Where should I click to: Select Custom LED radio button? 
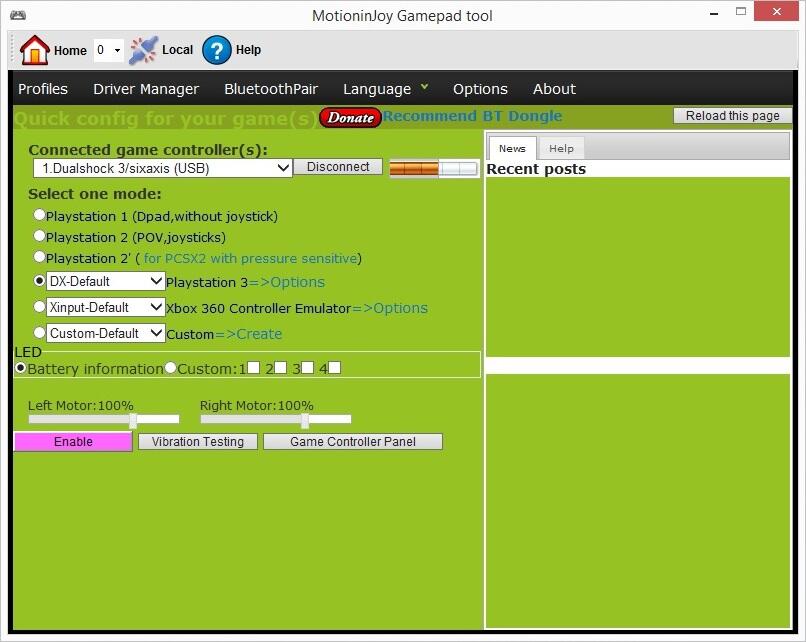coord(171,368)
